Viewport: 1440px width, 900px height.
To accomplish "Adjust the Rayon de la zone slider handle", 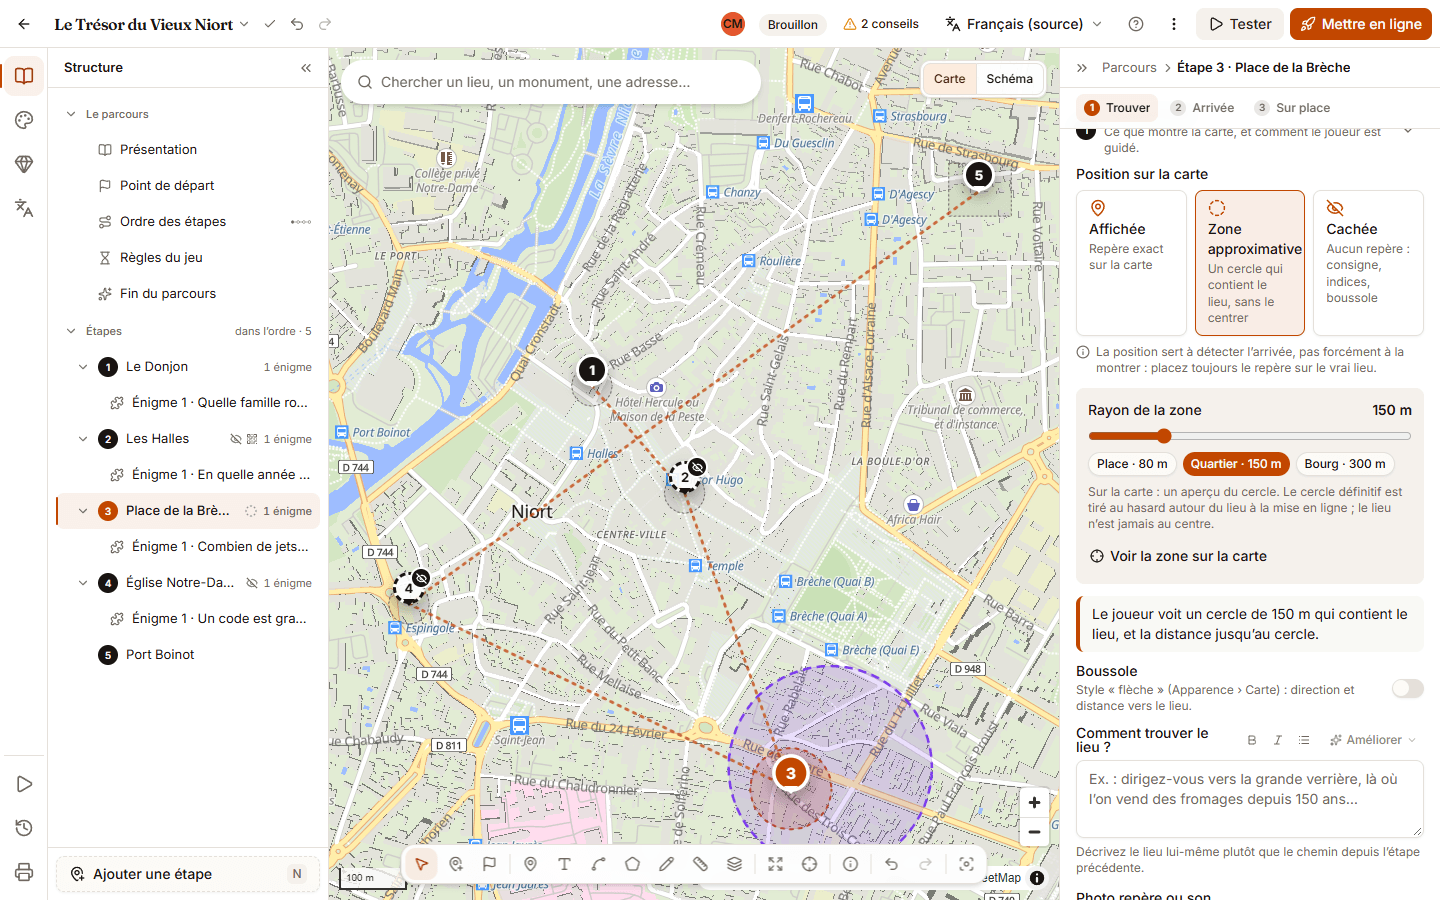I will coord(1164,436).
